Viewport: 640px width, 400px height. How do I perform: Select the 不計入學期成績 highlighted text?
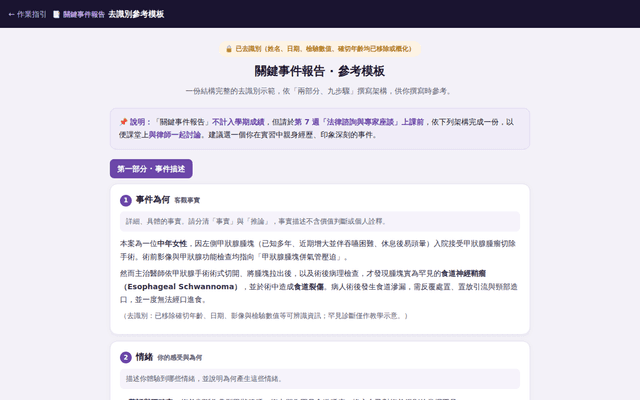tap(238, 122)
